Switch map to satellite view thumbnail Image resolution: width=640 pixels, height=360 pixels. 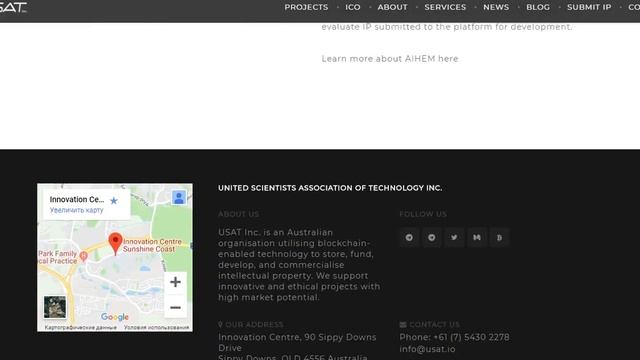(x=55, y=307)
